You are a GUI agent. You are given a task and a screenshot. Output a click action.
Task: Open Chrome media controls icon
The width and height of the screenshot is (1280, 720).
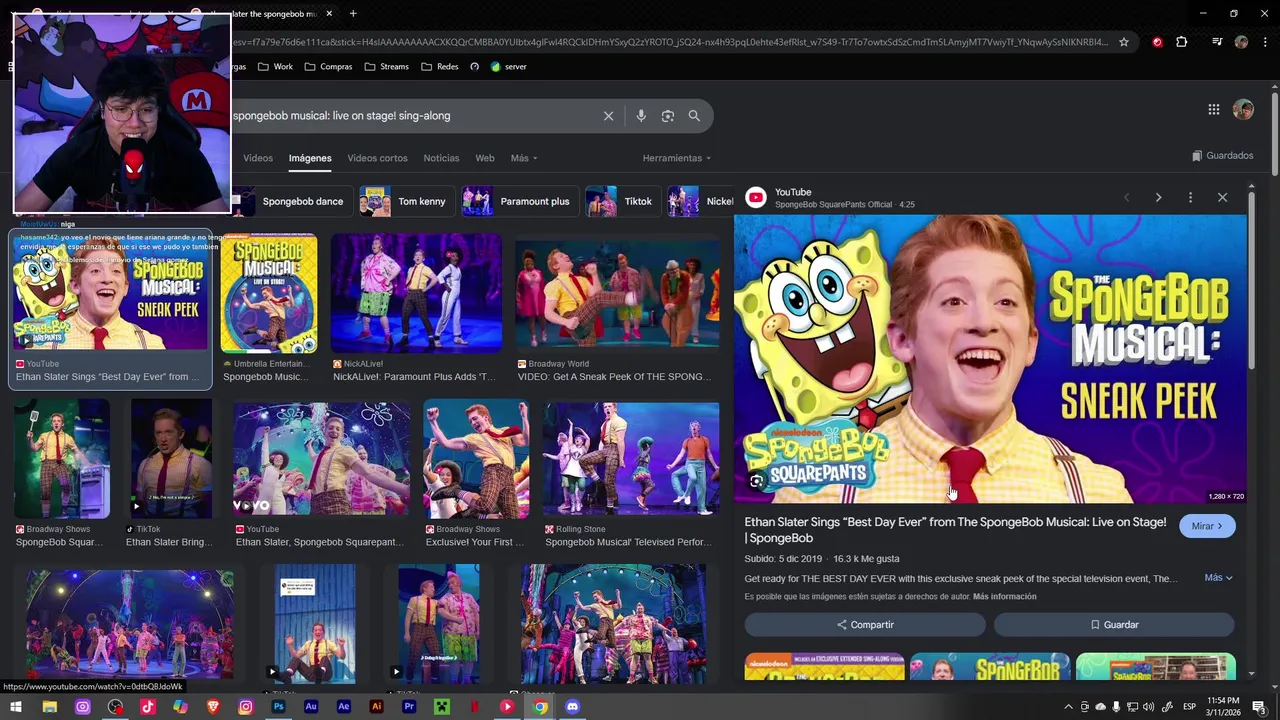(1217, 42)
